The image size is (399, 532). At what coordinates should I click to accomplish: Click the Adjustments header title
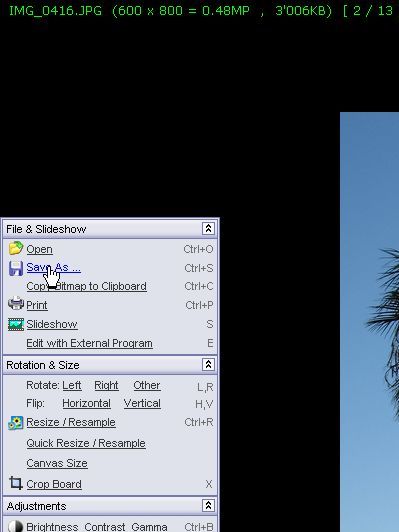tap(36, 506)
